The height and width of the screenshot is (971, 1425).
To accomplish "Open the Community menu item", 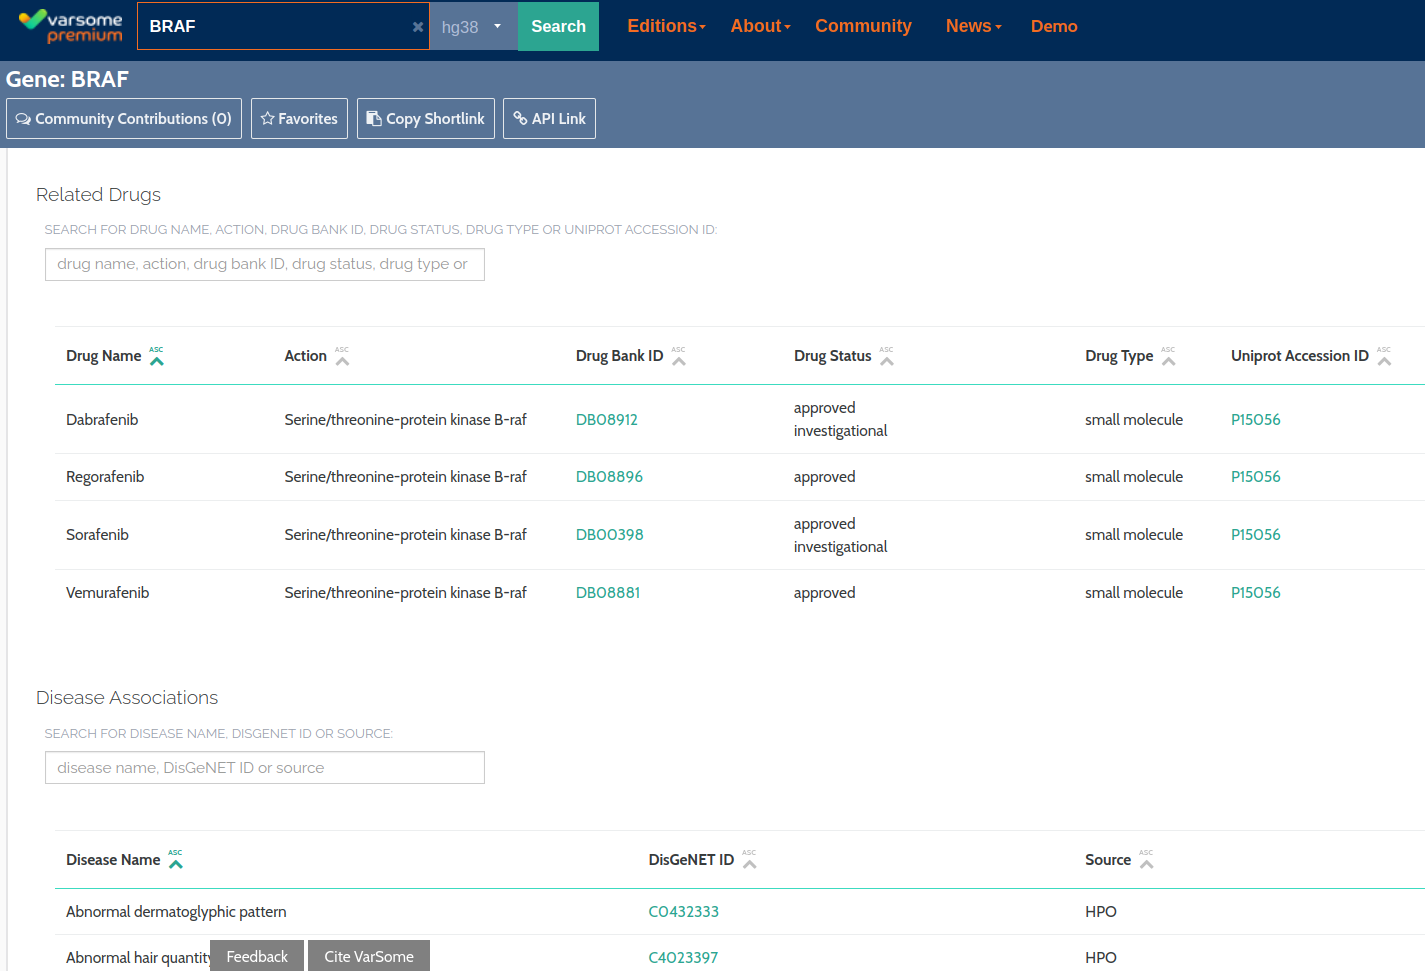I will tap(863, 27).
